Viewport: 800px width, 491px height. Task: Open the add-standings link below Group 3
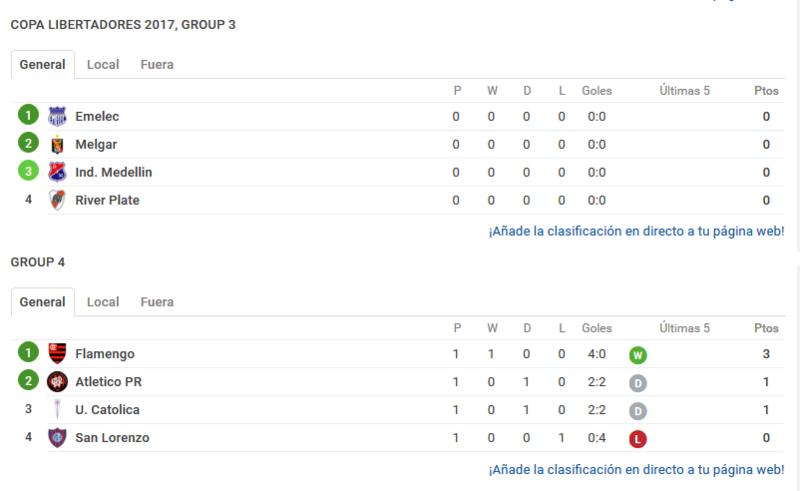[x=636, y=231]
